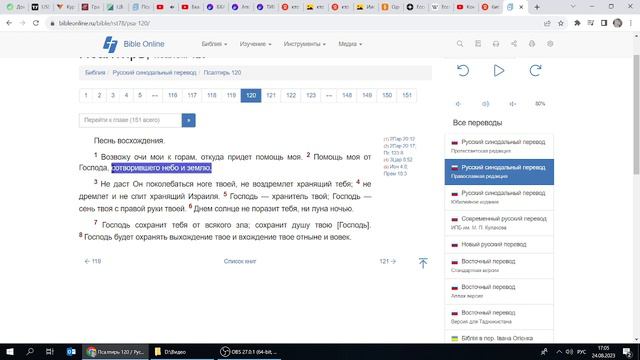The width and height of the screenshot is (640, 360).
Task: Skip audio forward with the clockwise arrow
Action: (535, 71)
